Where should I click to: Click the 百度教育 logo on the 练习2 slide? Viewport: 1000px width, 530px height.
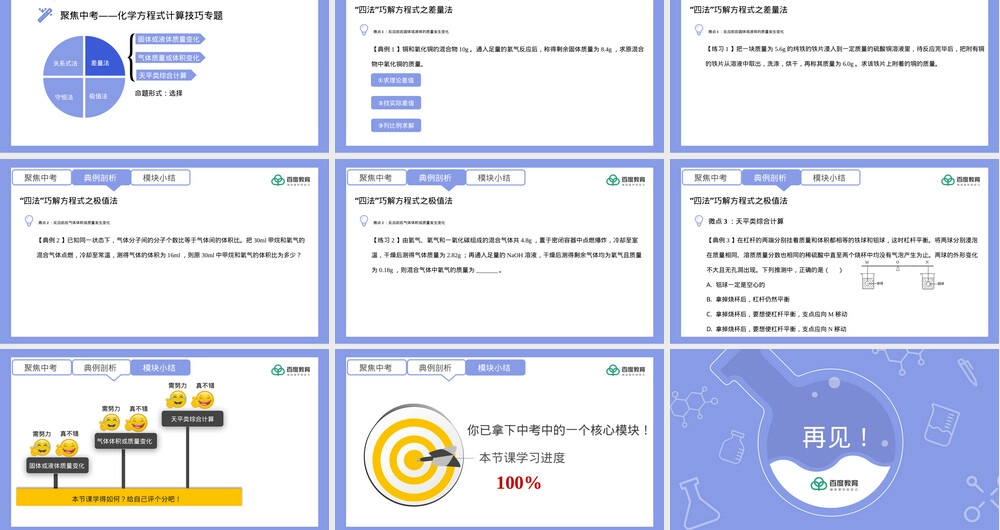click(x=626, y=180)
